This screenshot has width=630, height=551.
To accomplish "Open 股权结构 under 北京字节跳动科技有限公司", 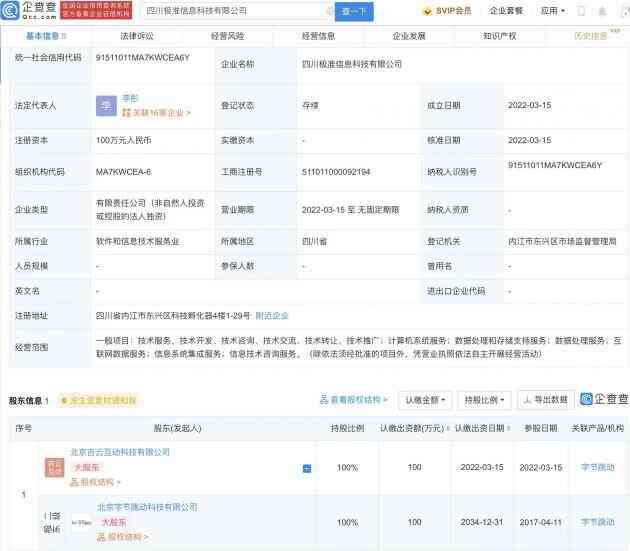I will pos(123,537).
